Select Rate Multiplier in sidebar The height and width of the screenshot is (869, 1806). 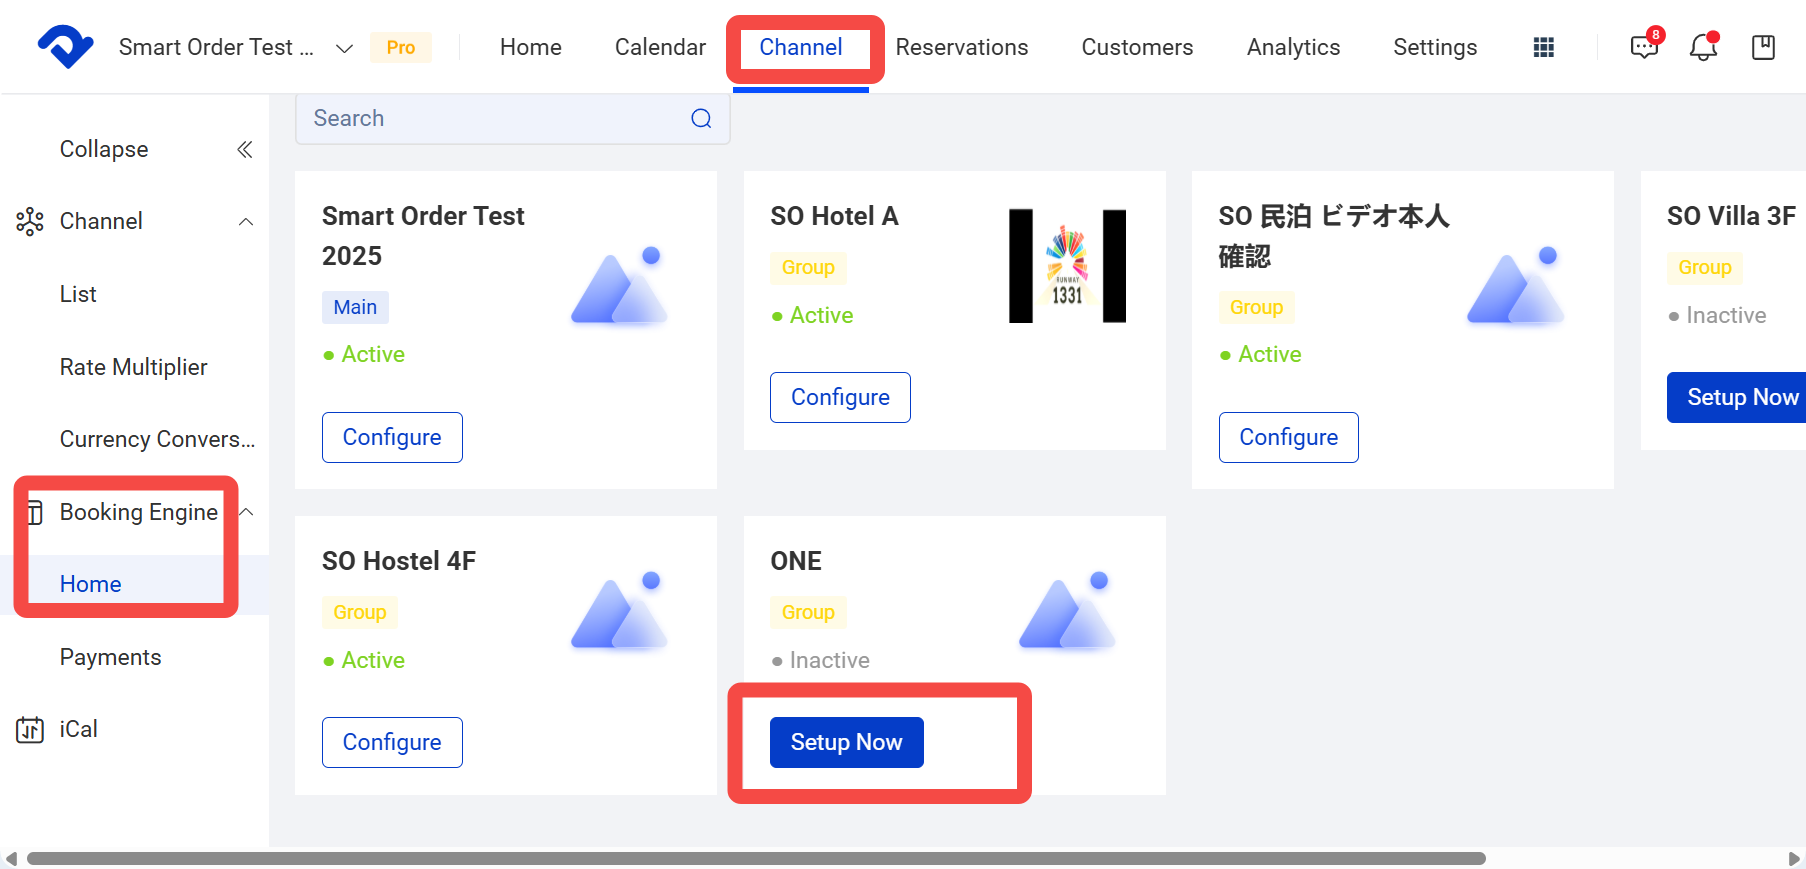(134, 367)
